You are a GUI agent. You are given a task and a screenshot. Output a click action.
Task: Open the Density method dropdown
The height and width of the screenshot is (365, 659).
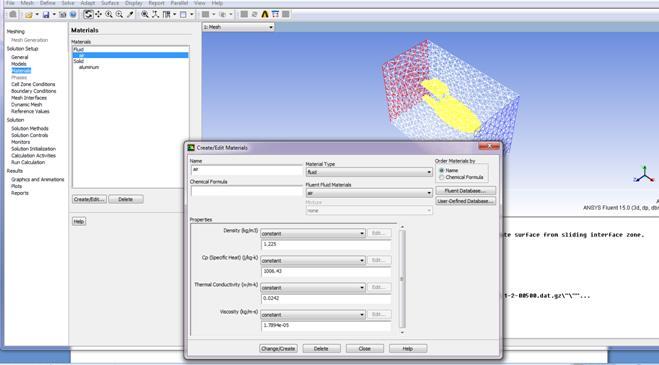pos(313,233)
